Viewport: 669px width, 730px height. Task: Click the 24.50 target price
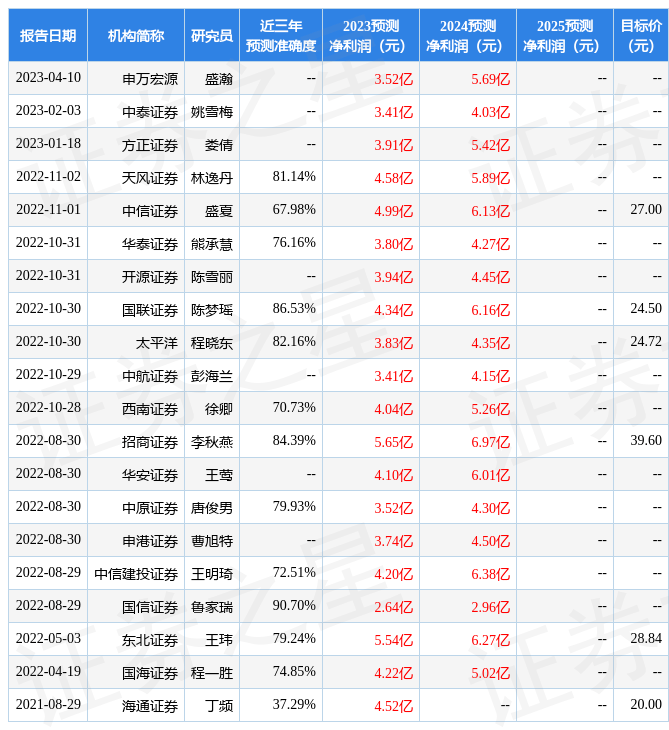point(646,309)
